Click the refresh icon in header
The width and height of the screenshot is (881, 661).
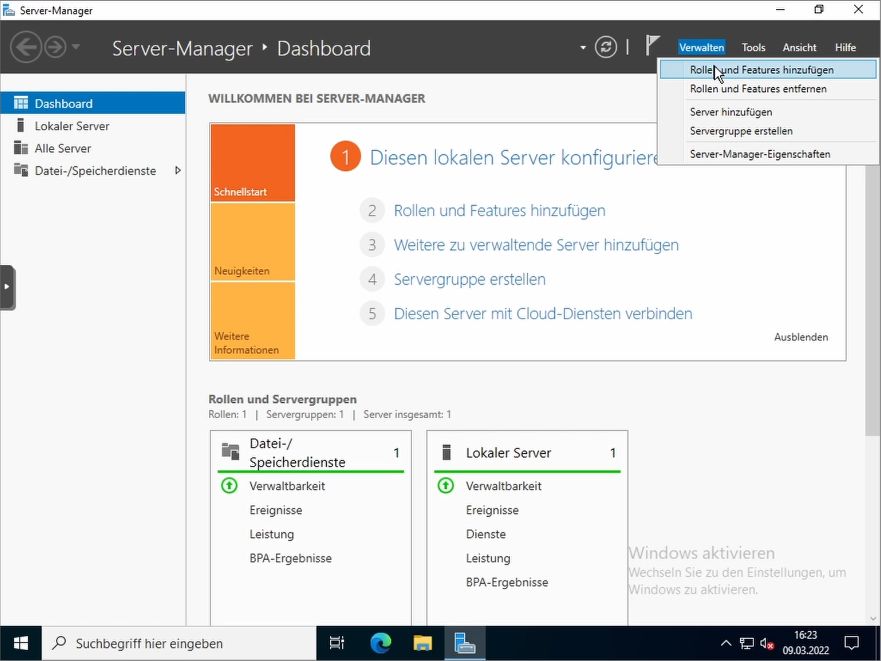click(x=606, y=47)
